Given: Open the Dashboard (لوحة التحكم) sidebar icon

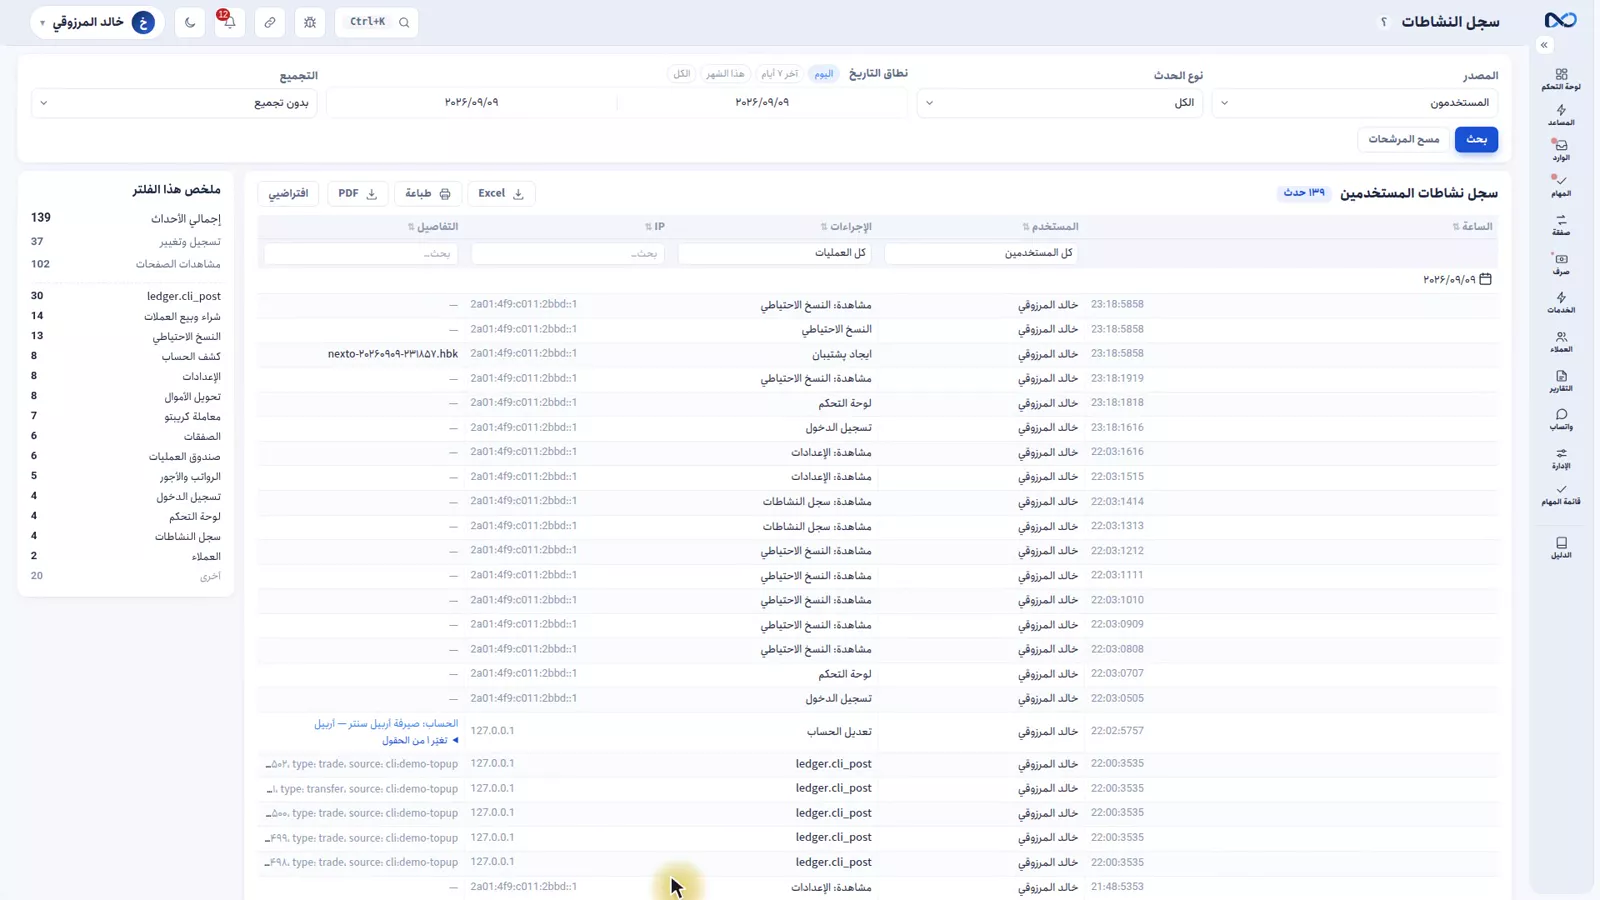Looking at the screenshot, I should [x=1561, y=80].
